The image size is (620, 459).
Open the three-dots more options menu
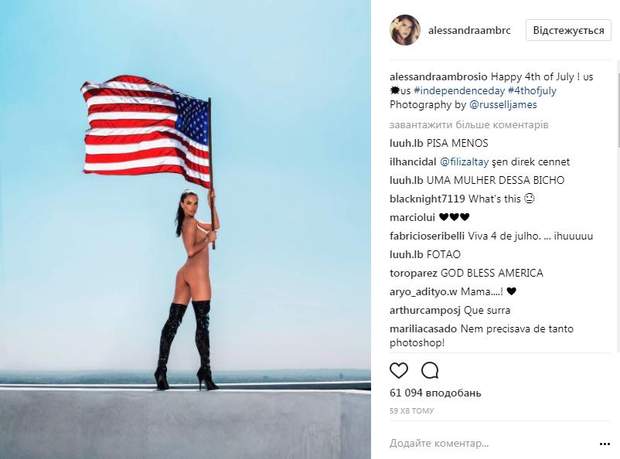click(605, 444)
